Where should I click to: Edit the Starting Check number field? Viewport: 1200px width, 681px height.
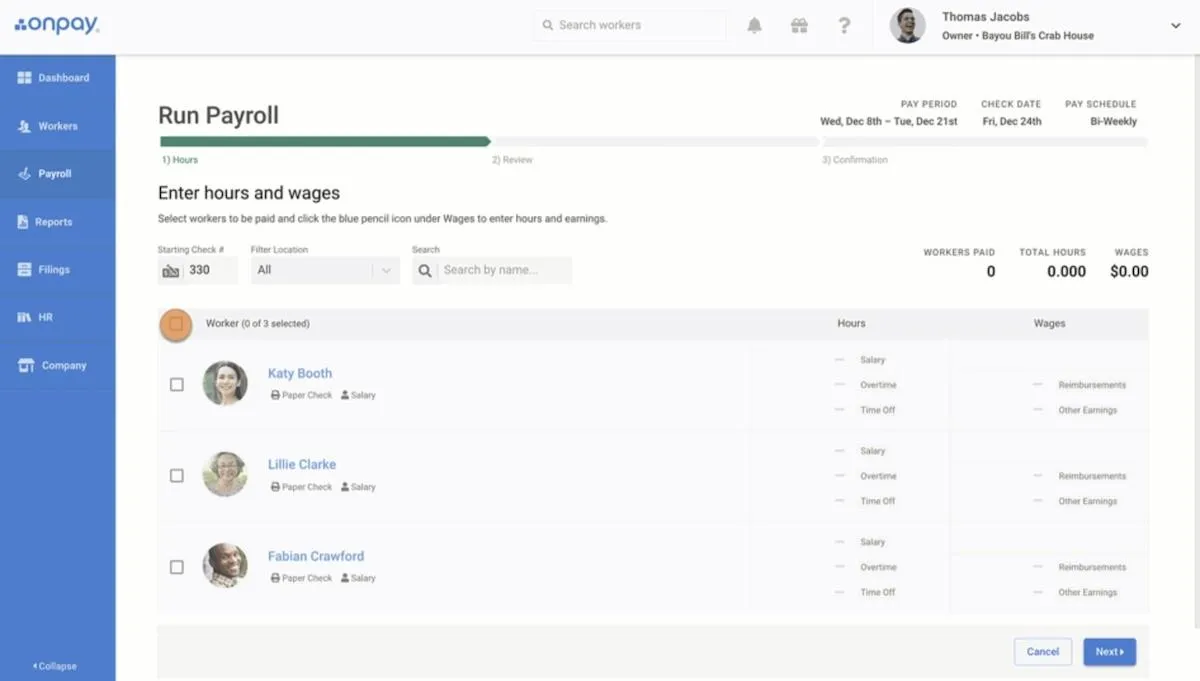click(x=211, y=270)
